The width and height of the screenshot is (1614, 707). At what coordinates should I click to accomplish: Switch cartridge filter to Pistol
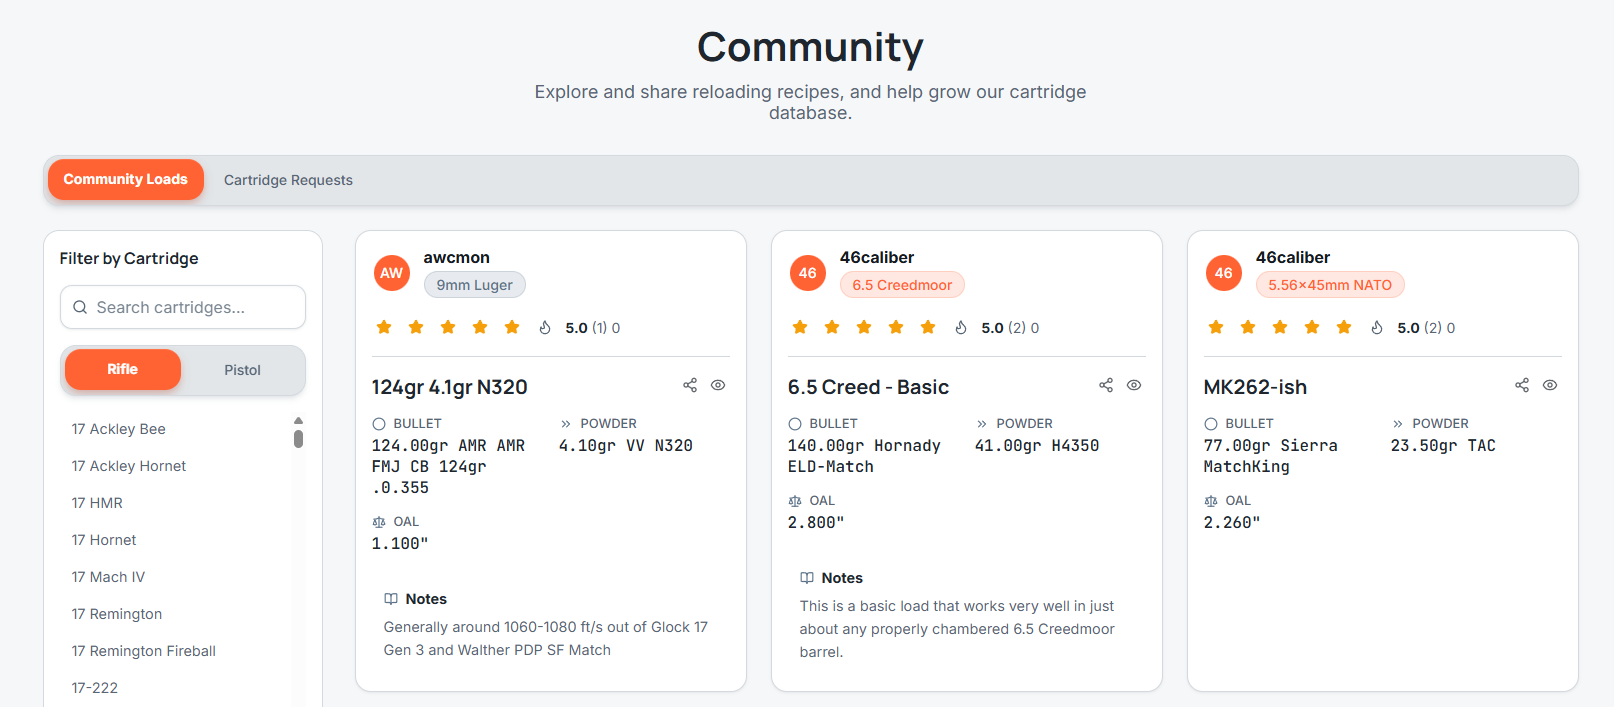242,370
